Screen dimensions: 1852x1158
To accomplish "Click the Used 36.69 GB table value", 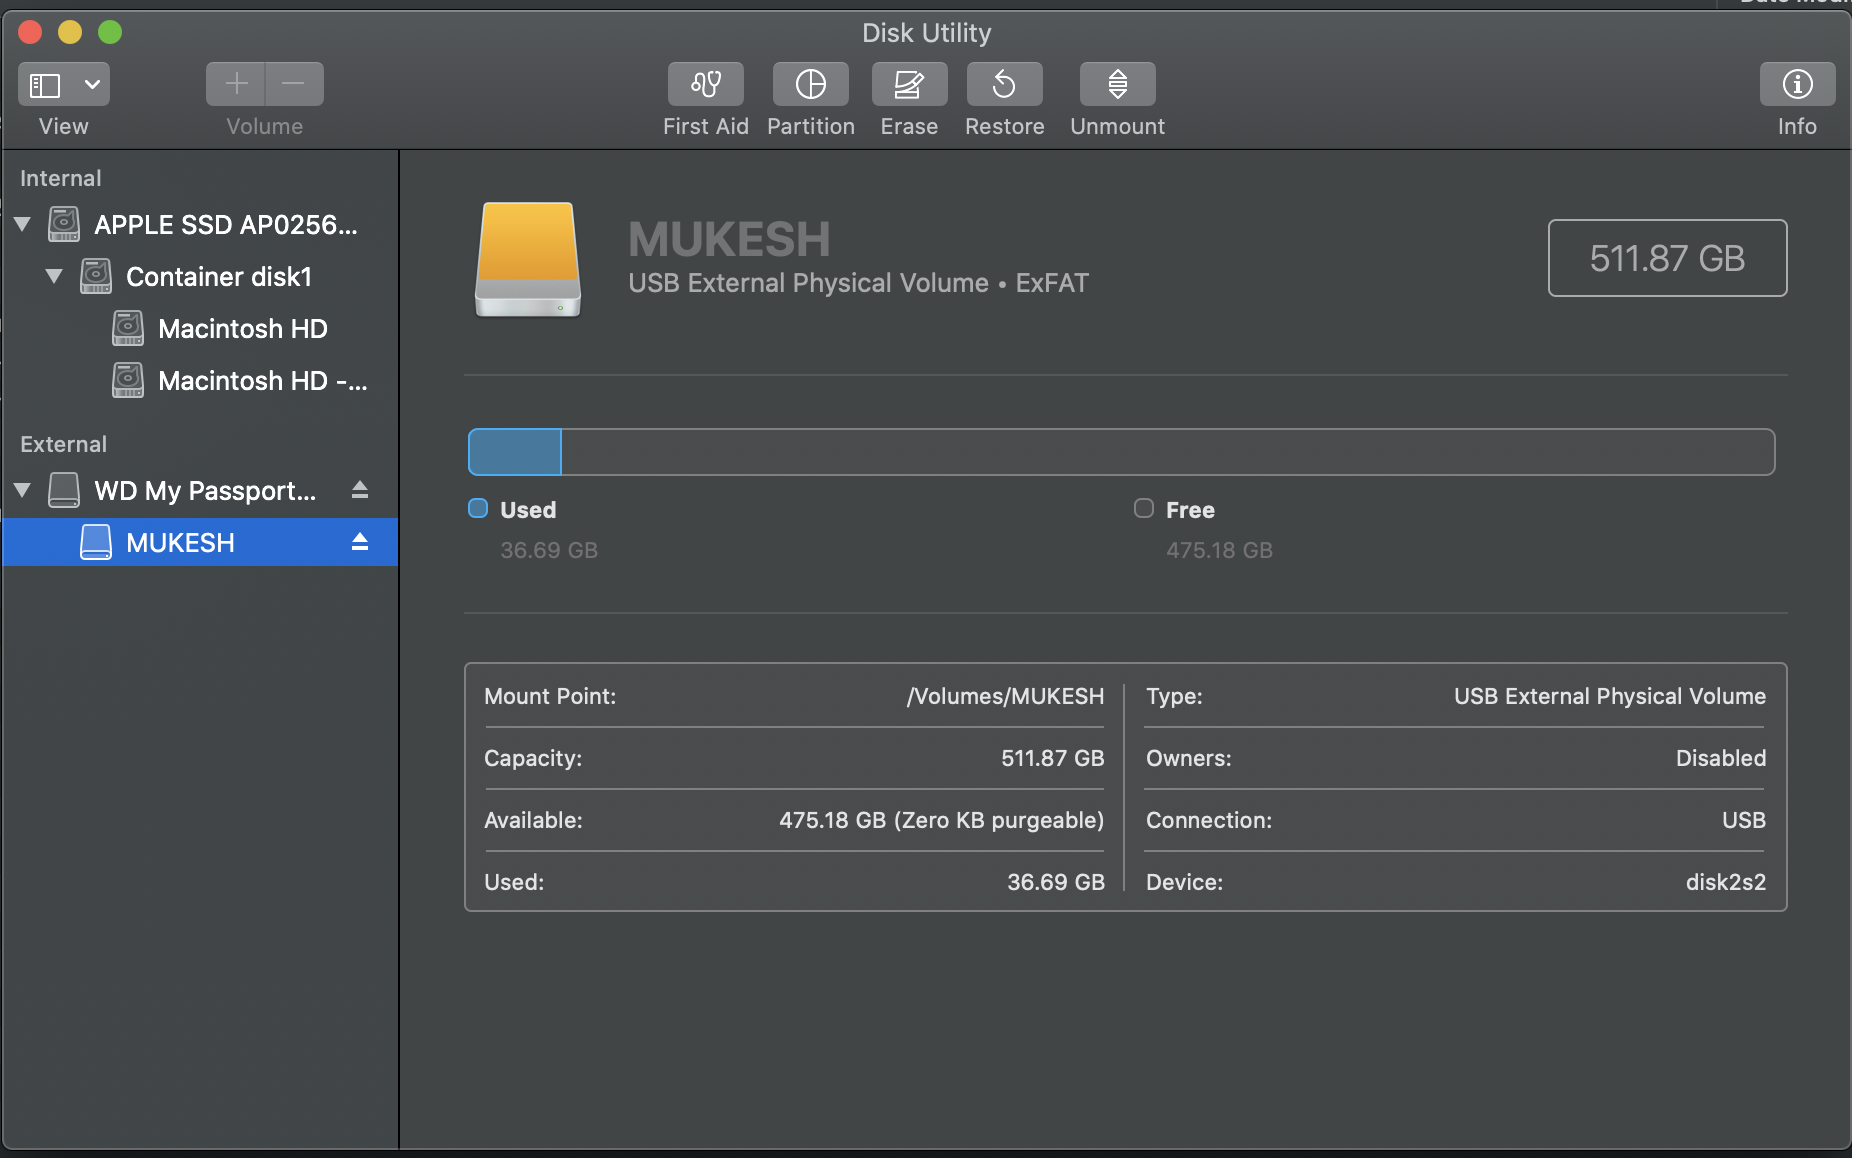I will pyautogui.click(x=1056, y=882).
